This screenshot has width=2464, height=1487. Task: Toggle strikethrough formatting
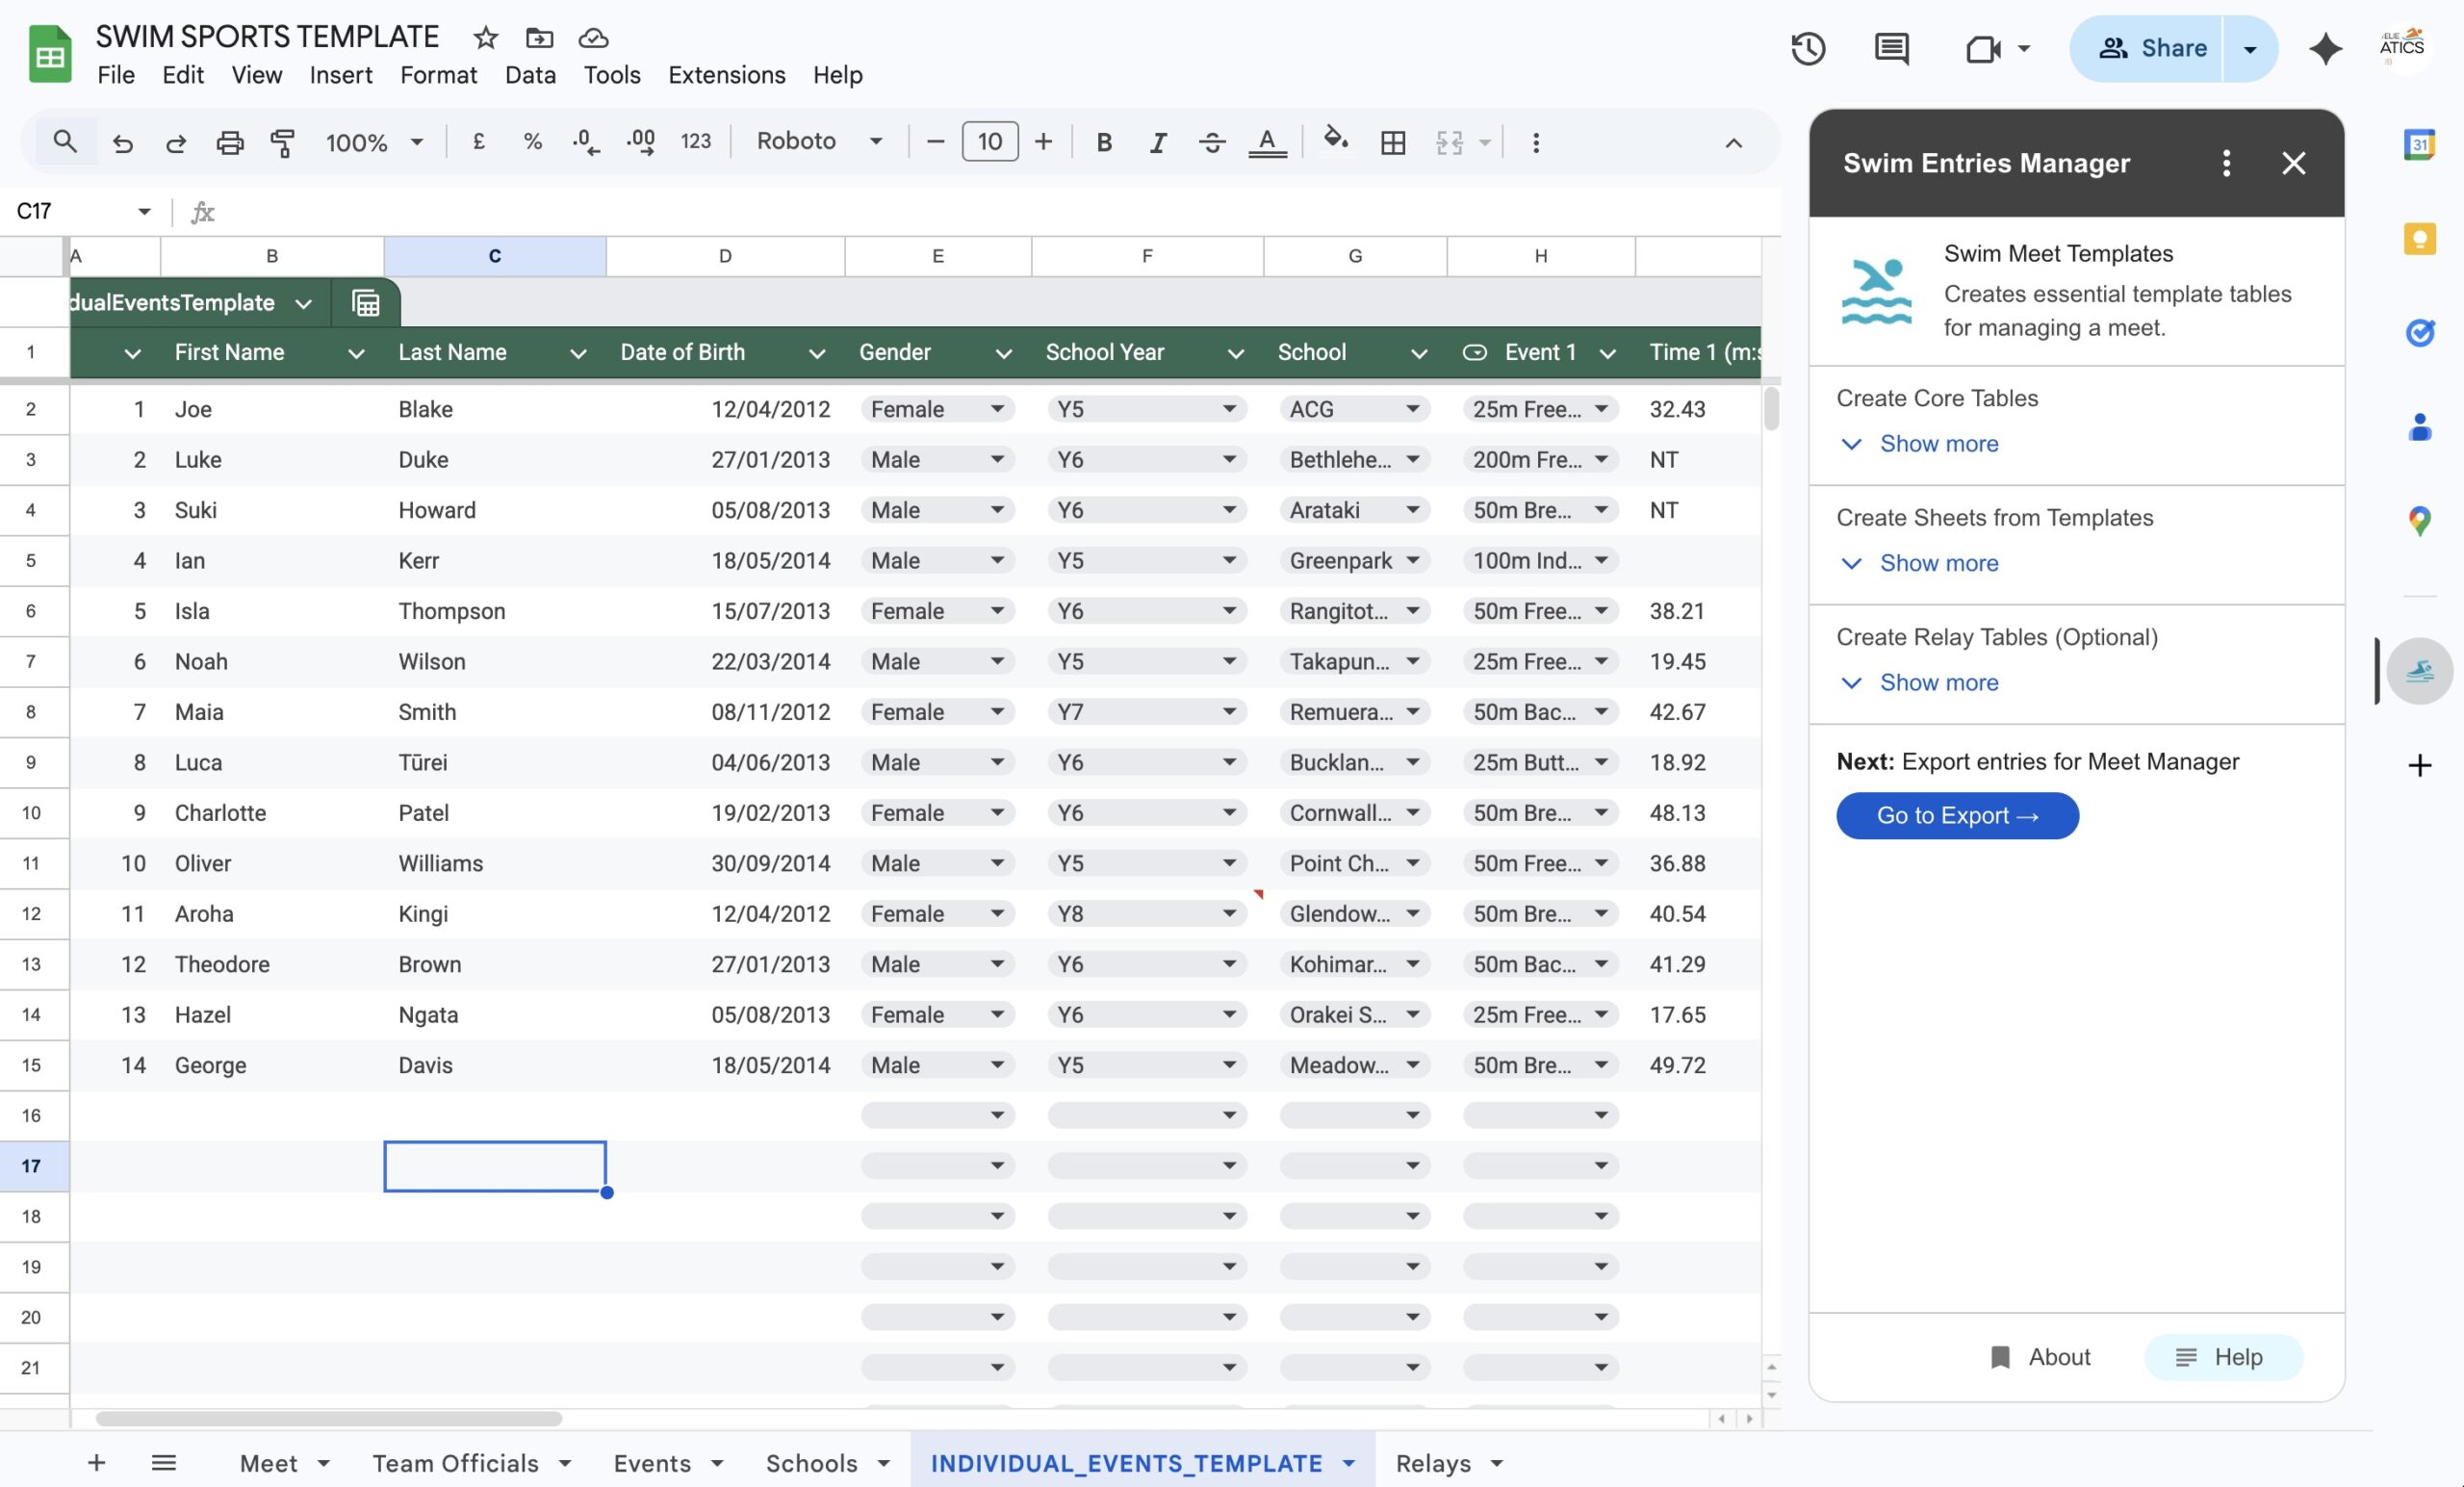click(x=1211, y=142)
